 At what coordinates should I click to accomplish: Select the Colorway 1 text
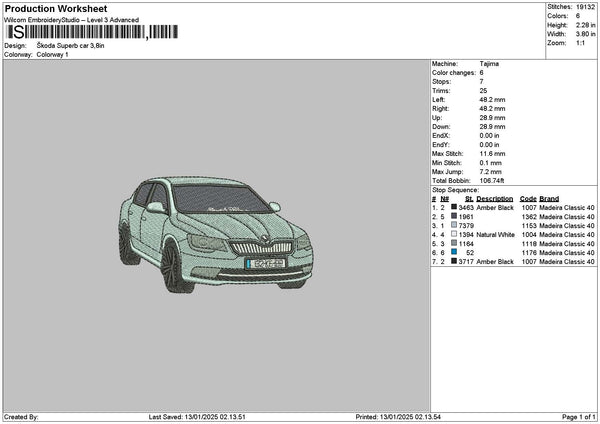52,55
